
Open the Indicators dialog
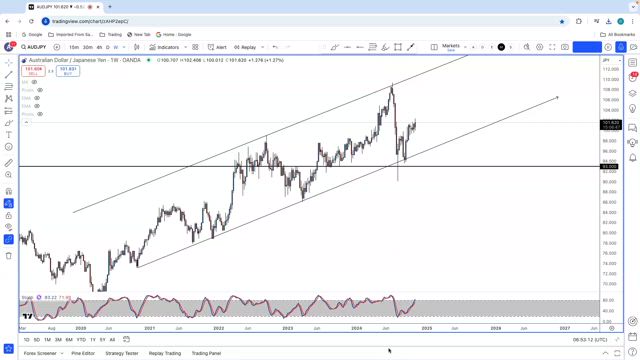164,47
